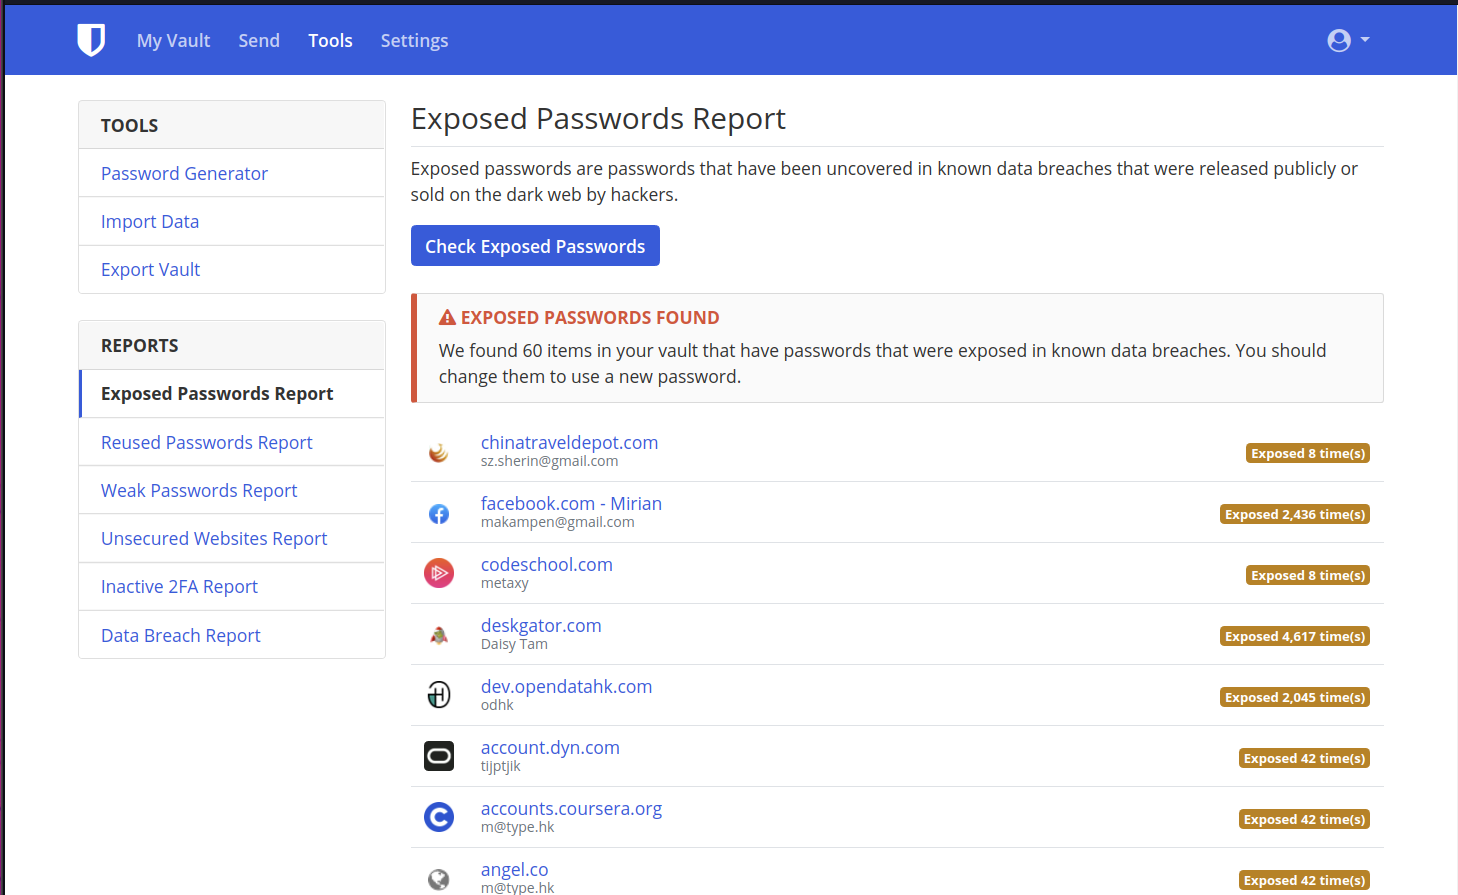Select the Tools tab
The height and width of the screenshot is (895, 1458).
pos(330,41)
